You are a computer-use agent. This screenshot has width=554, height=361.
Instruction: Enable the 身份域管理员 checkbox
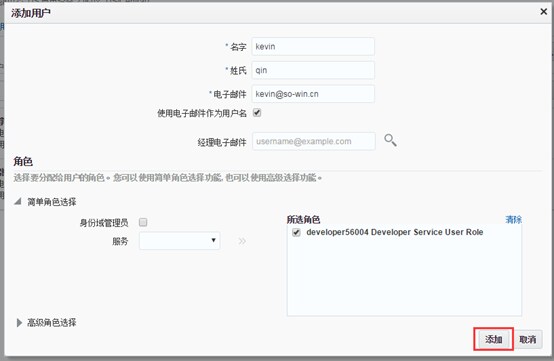(143, 222)
